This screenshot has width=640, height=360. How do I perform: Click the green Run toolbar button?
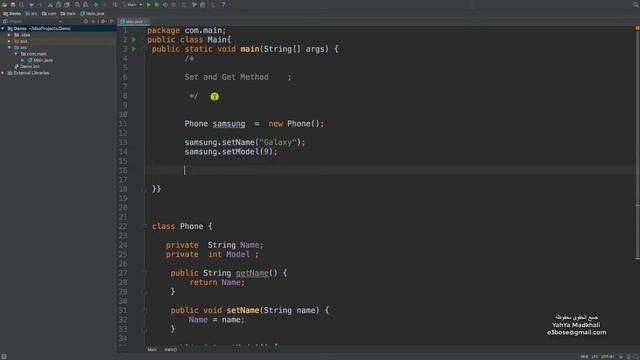pyautogui.click(x=149, y=4)
